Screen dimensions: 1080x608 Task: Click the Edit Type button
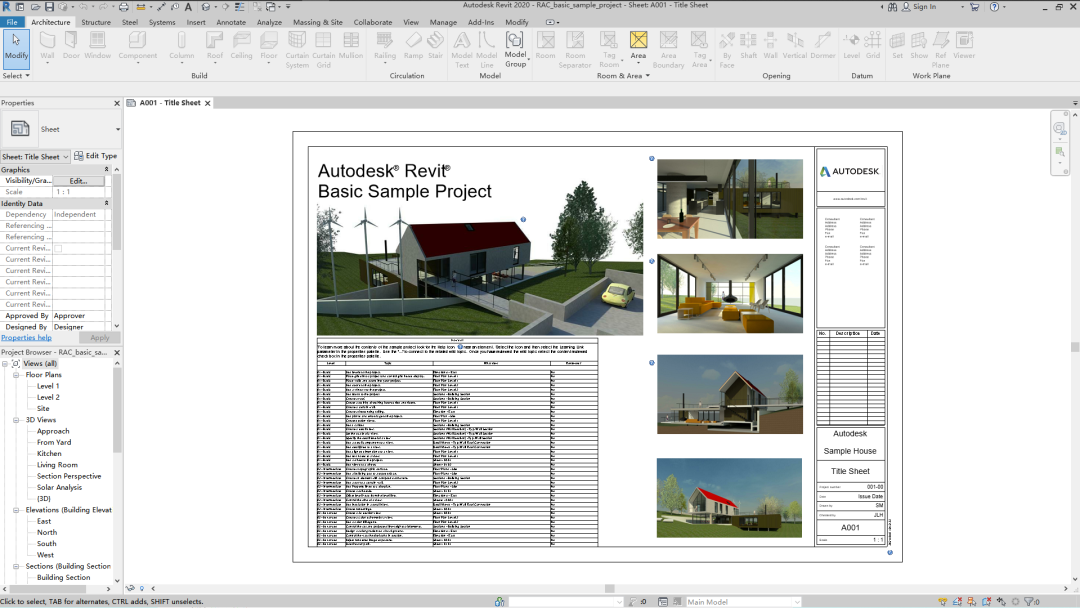pyautogui.click(x=96, y=156)
